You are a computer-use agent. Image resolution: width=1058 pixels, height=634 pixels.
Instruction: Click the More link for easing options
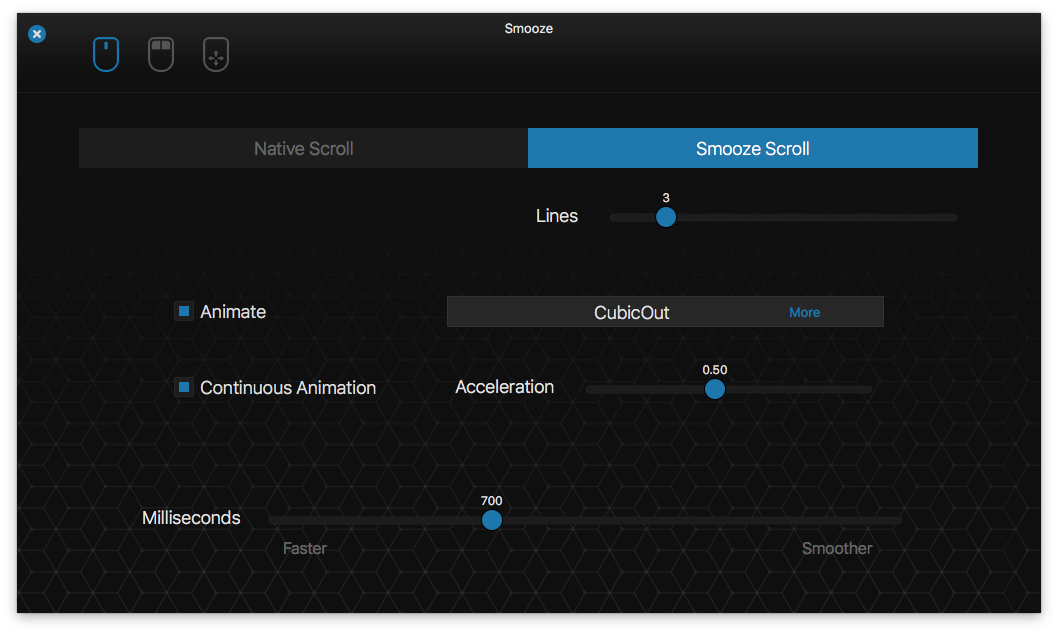coord(804,312)
